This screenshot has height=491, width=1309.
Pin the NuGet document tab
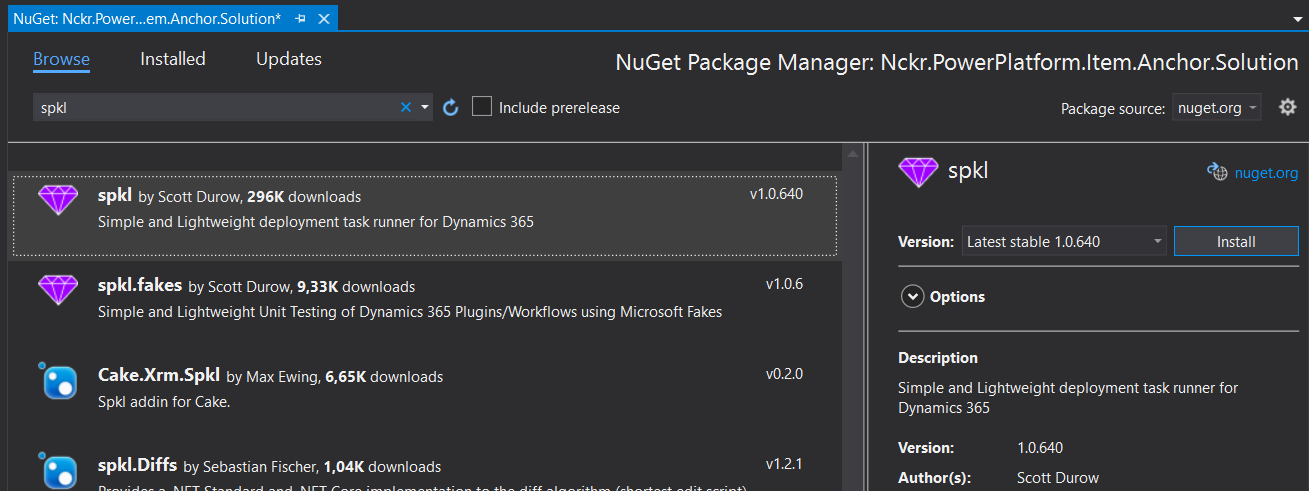coord(301,18)
